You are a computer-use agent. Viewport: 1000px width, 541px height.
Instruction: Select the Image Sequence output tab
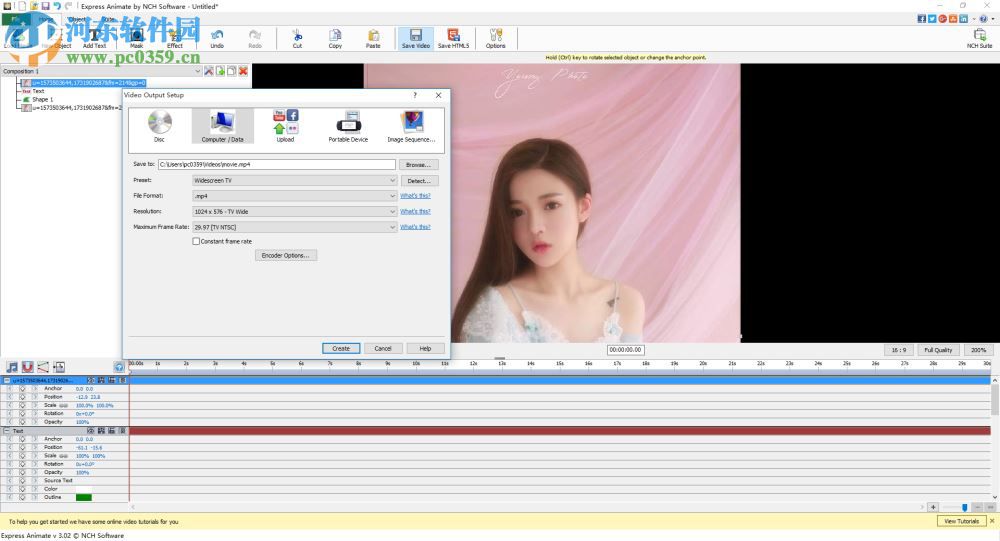[411, 126]
